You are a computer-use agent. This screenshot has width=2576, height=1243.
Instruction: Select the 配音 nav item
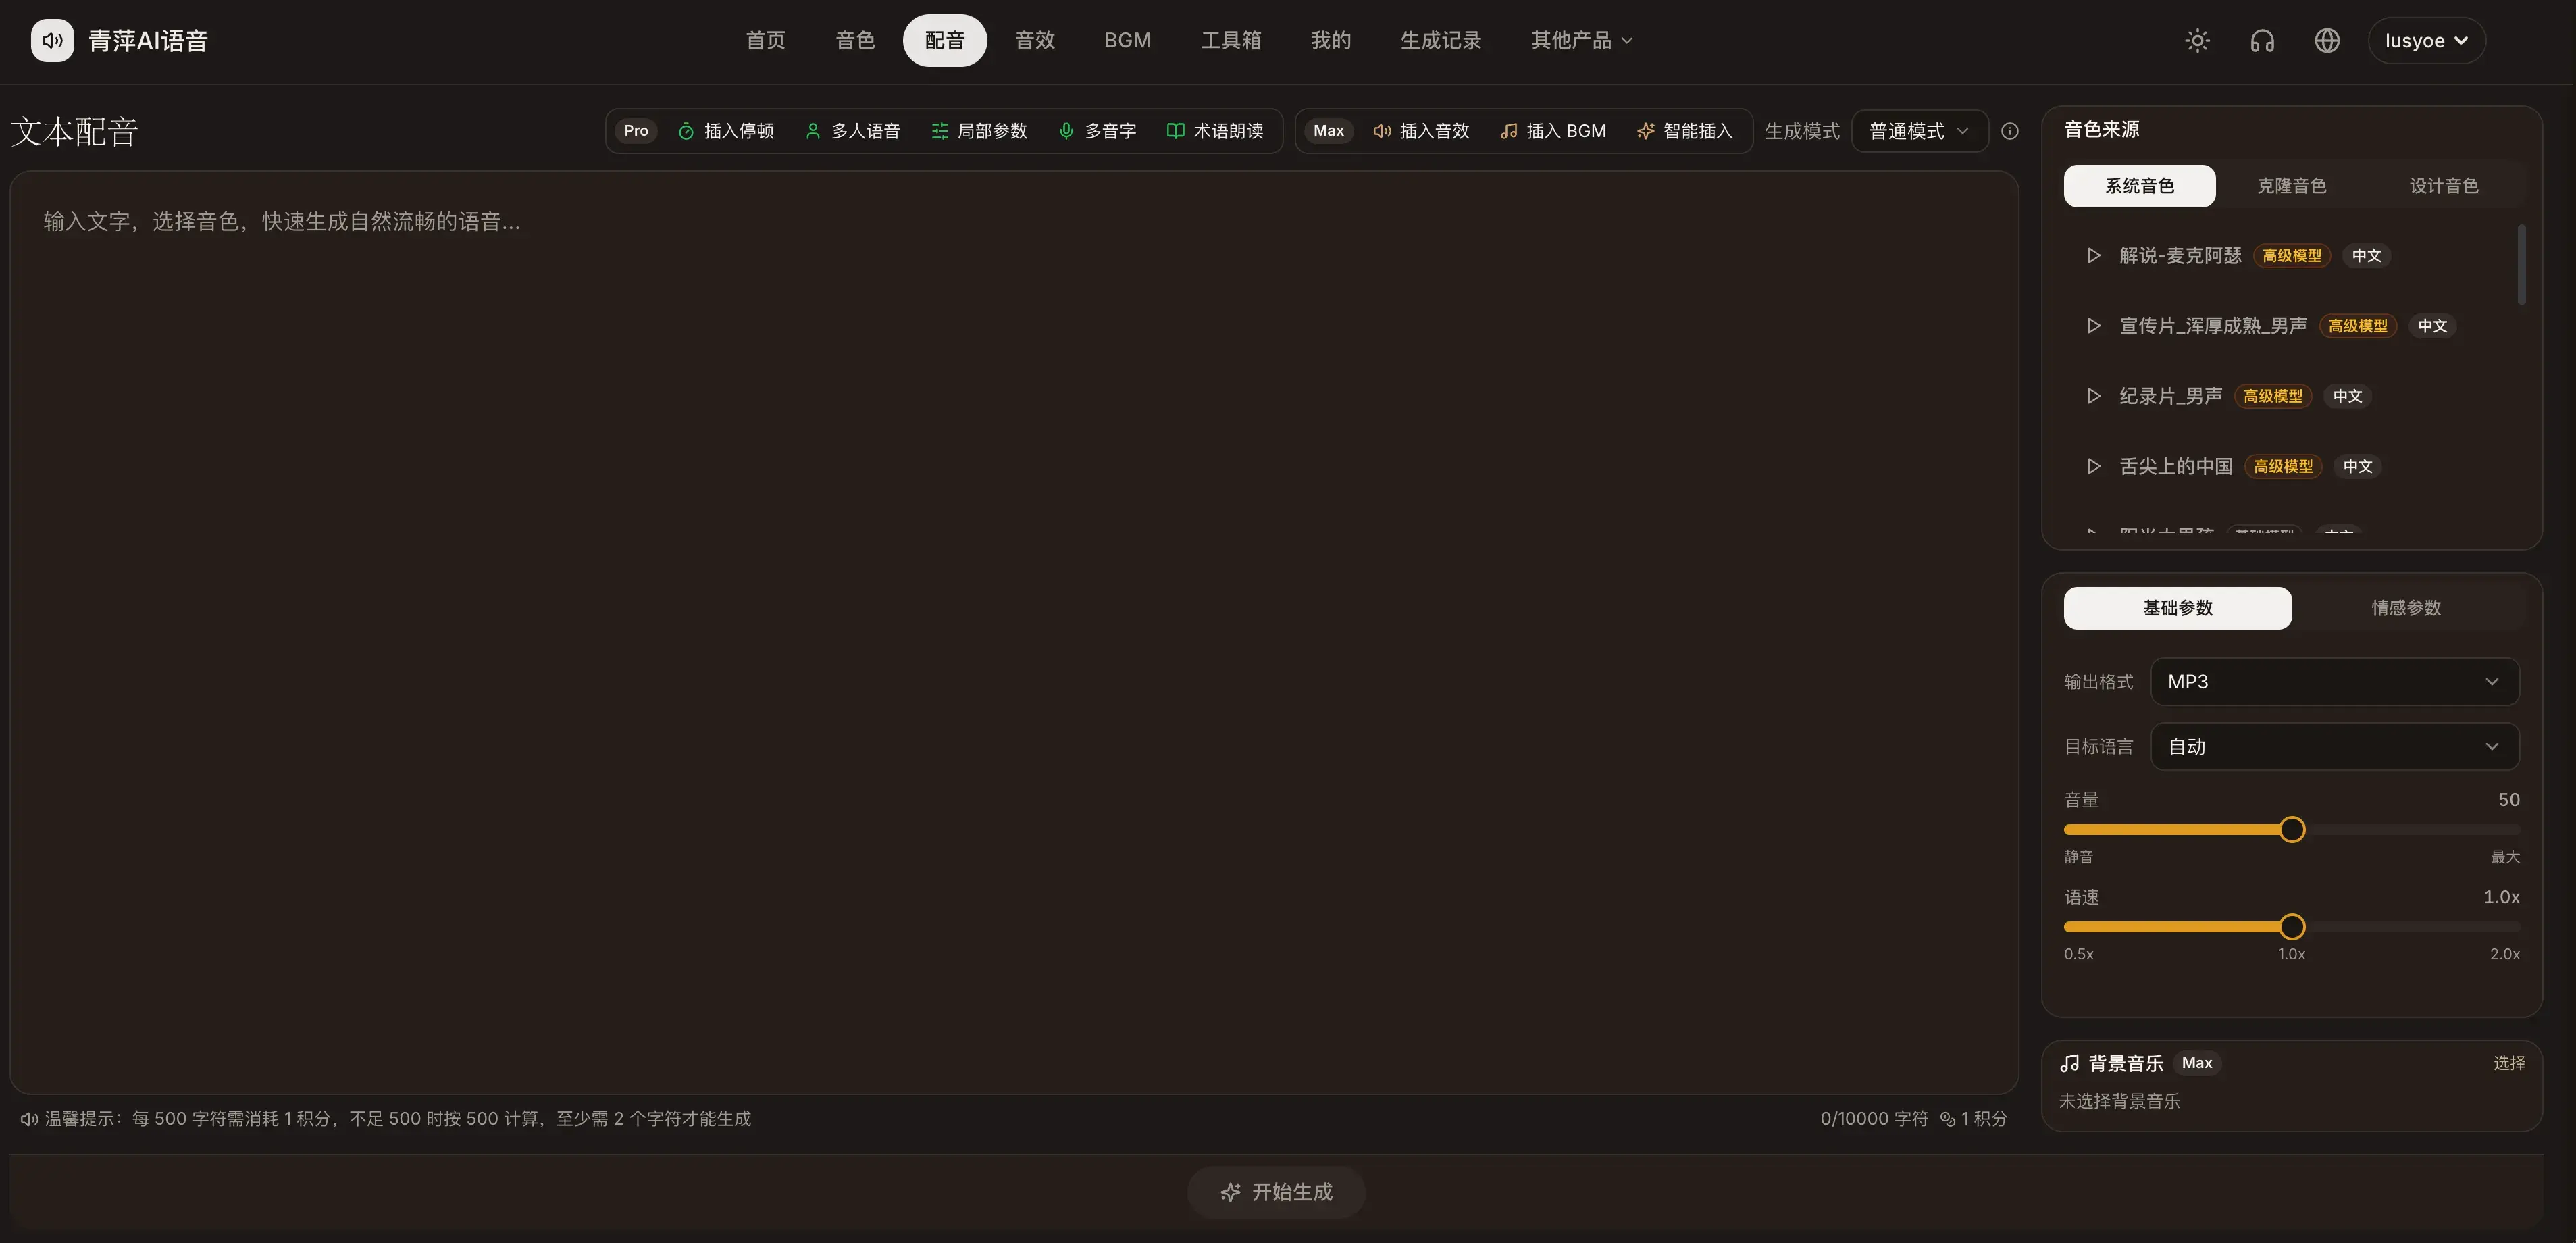coord(944,40)
